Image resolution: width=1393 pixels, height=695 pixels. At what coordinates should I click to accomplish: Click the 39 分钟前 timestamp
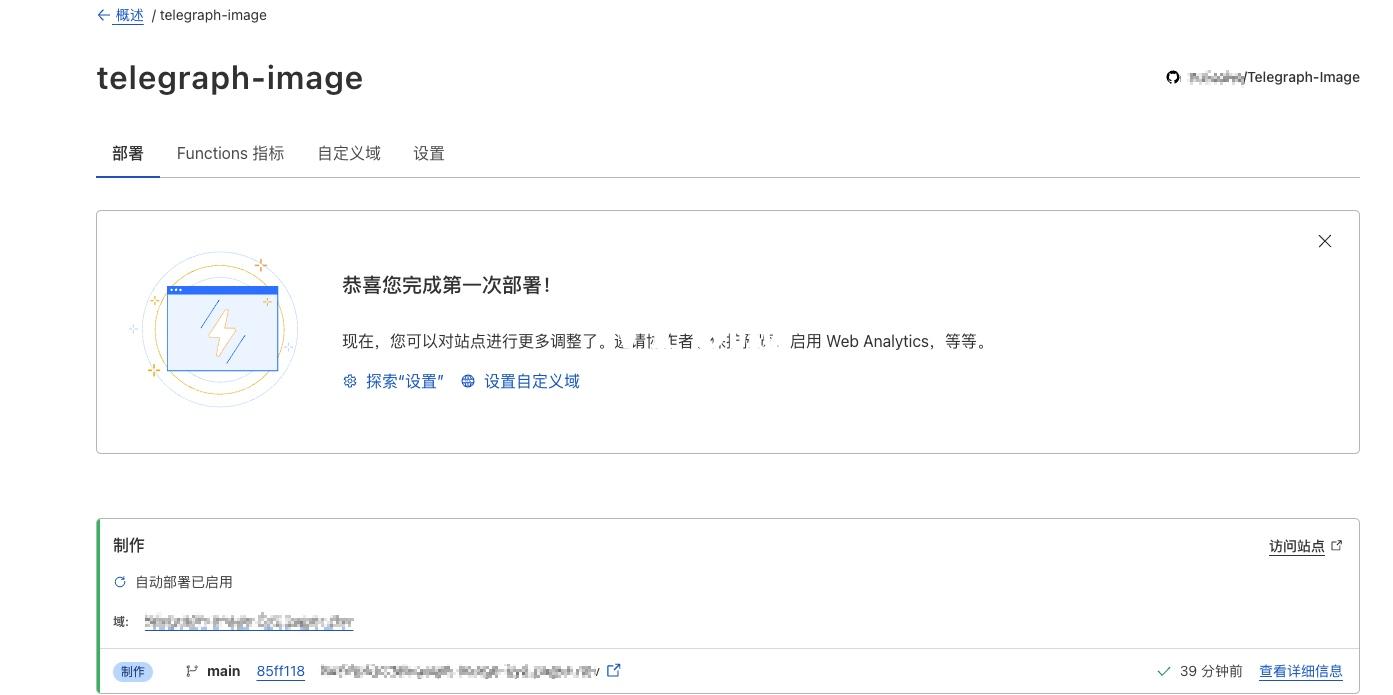point(1211,671)
